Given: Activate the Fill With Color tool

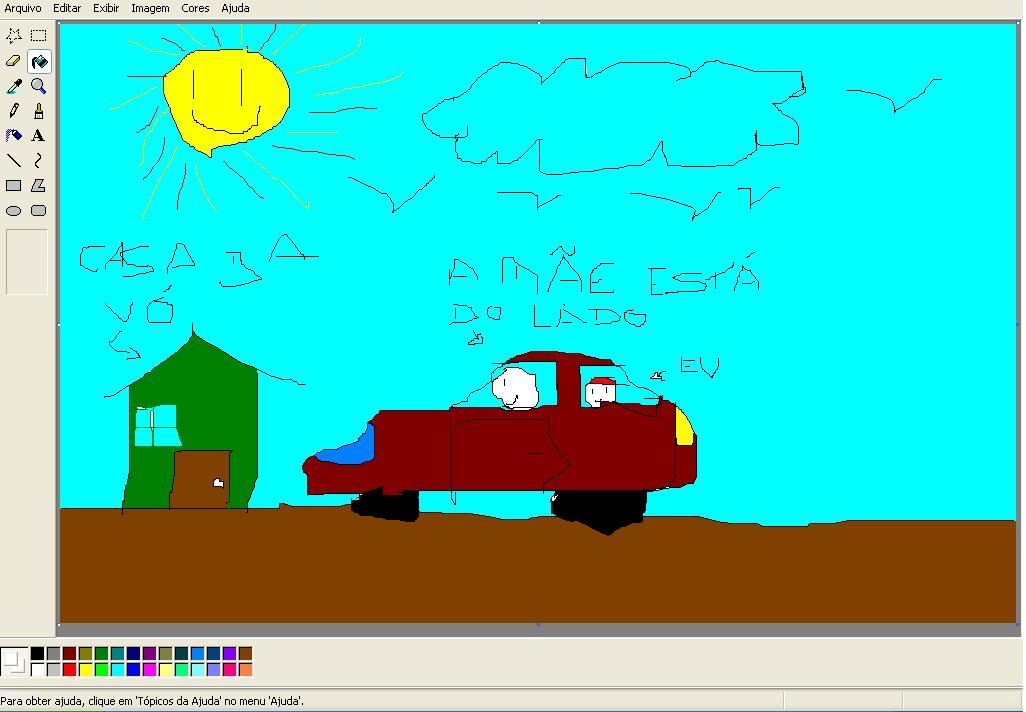Looking at the screenshot, I should [37, 60].
